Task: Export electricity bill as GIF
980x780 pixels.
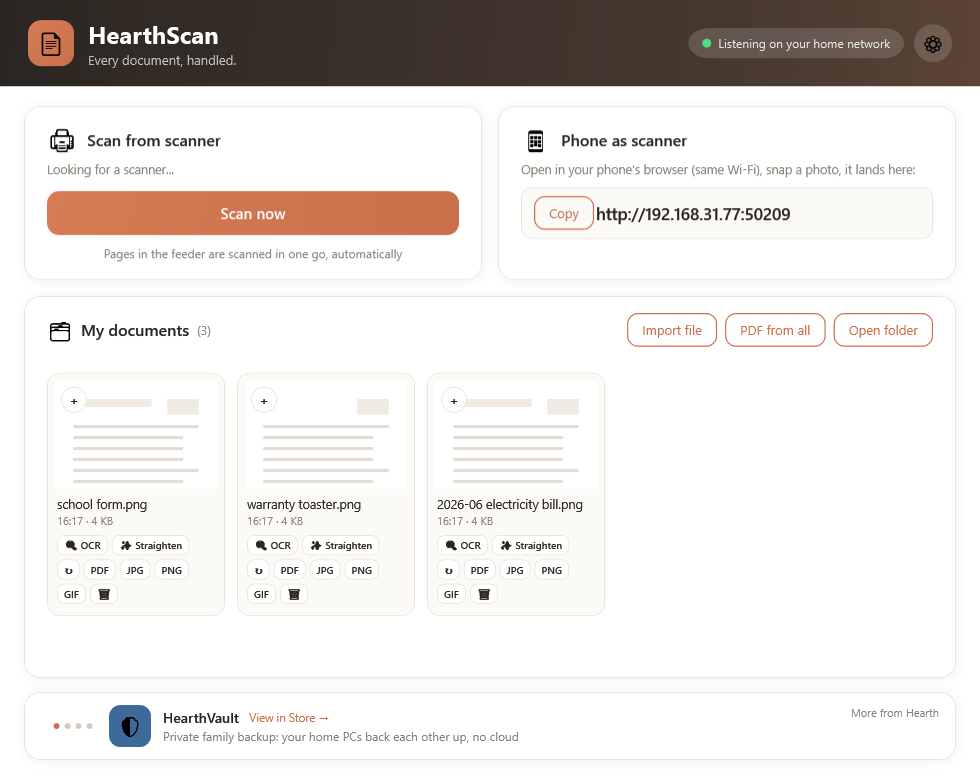Action: (x=451, y=594)
